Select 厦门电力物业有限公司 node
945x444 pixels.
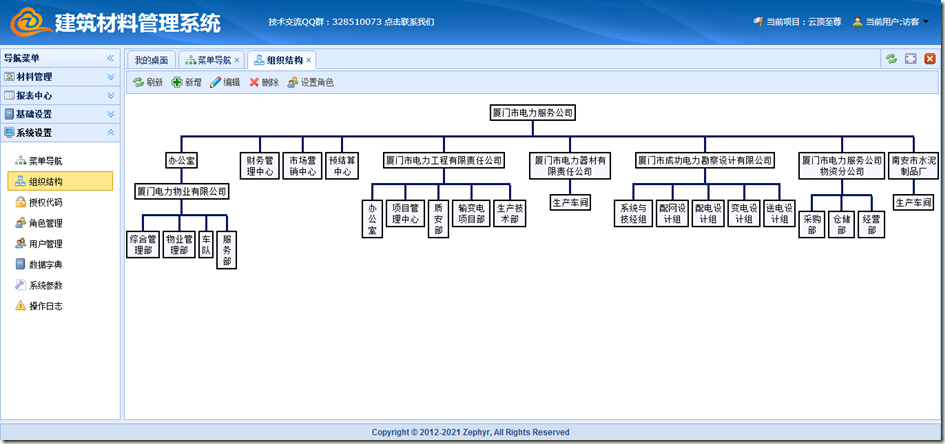(x=181, y=192)
